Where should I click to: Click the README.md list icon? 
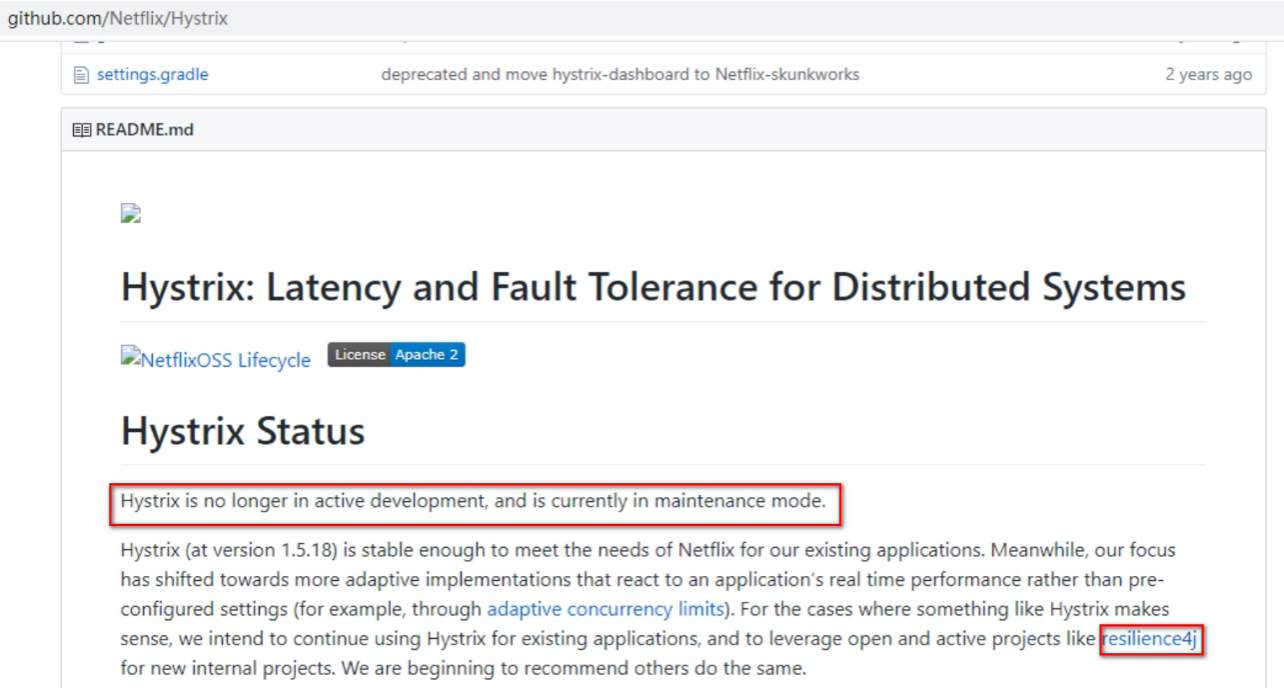[x=84, y=129]
